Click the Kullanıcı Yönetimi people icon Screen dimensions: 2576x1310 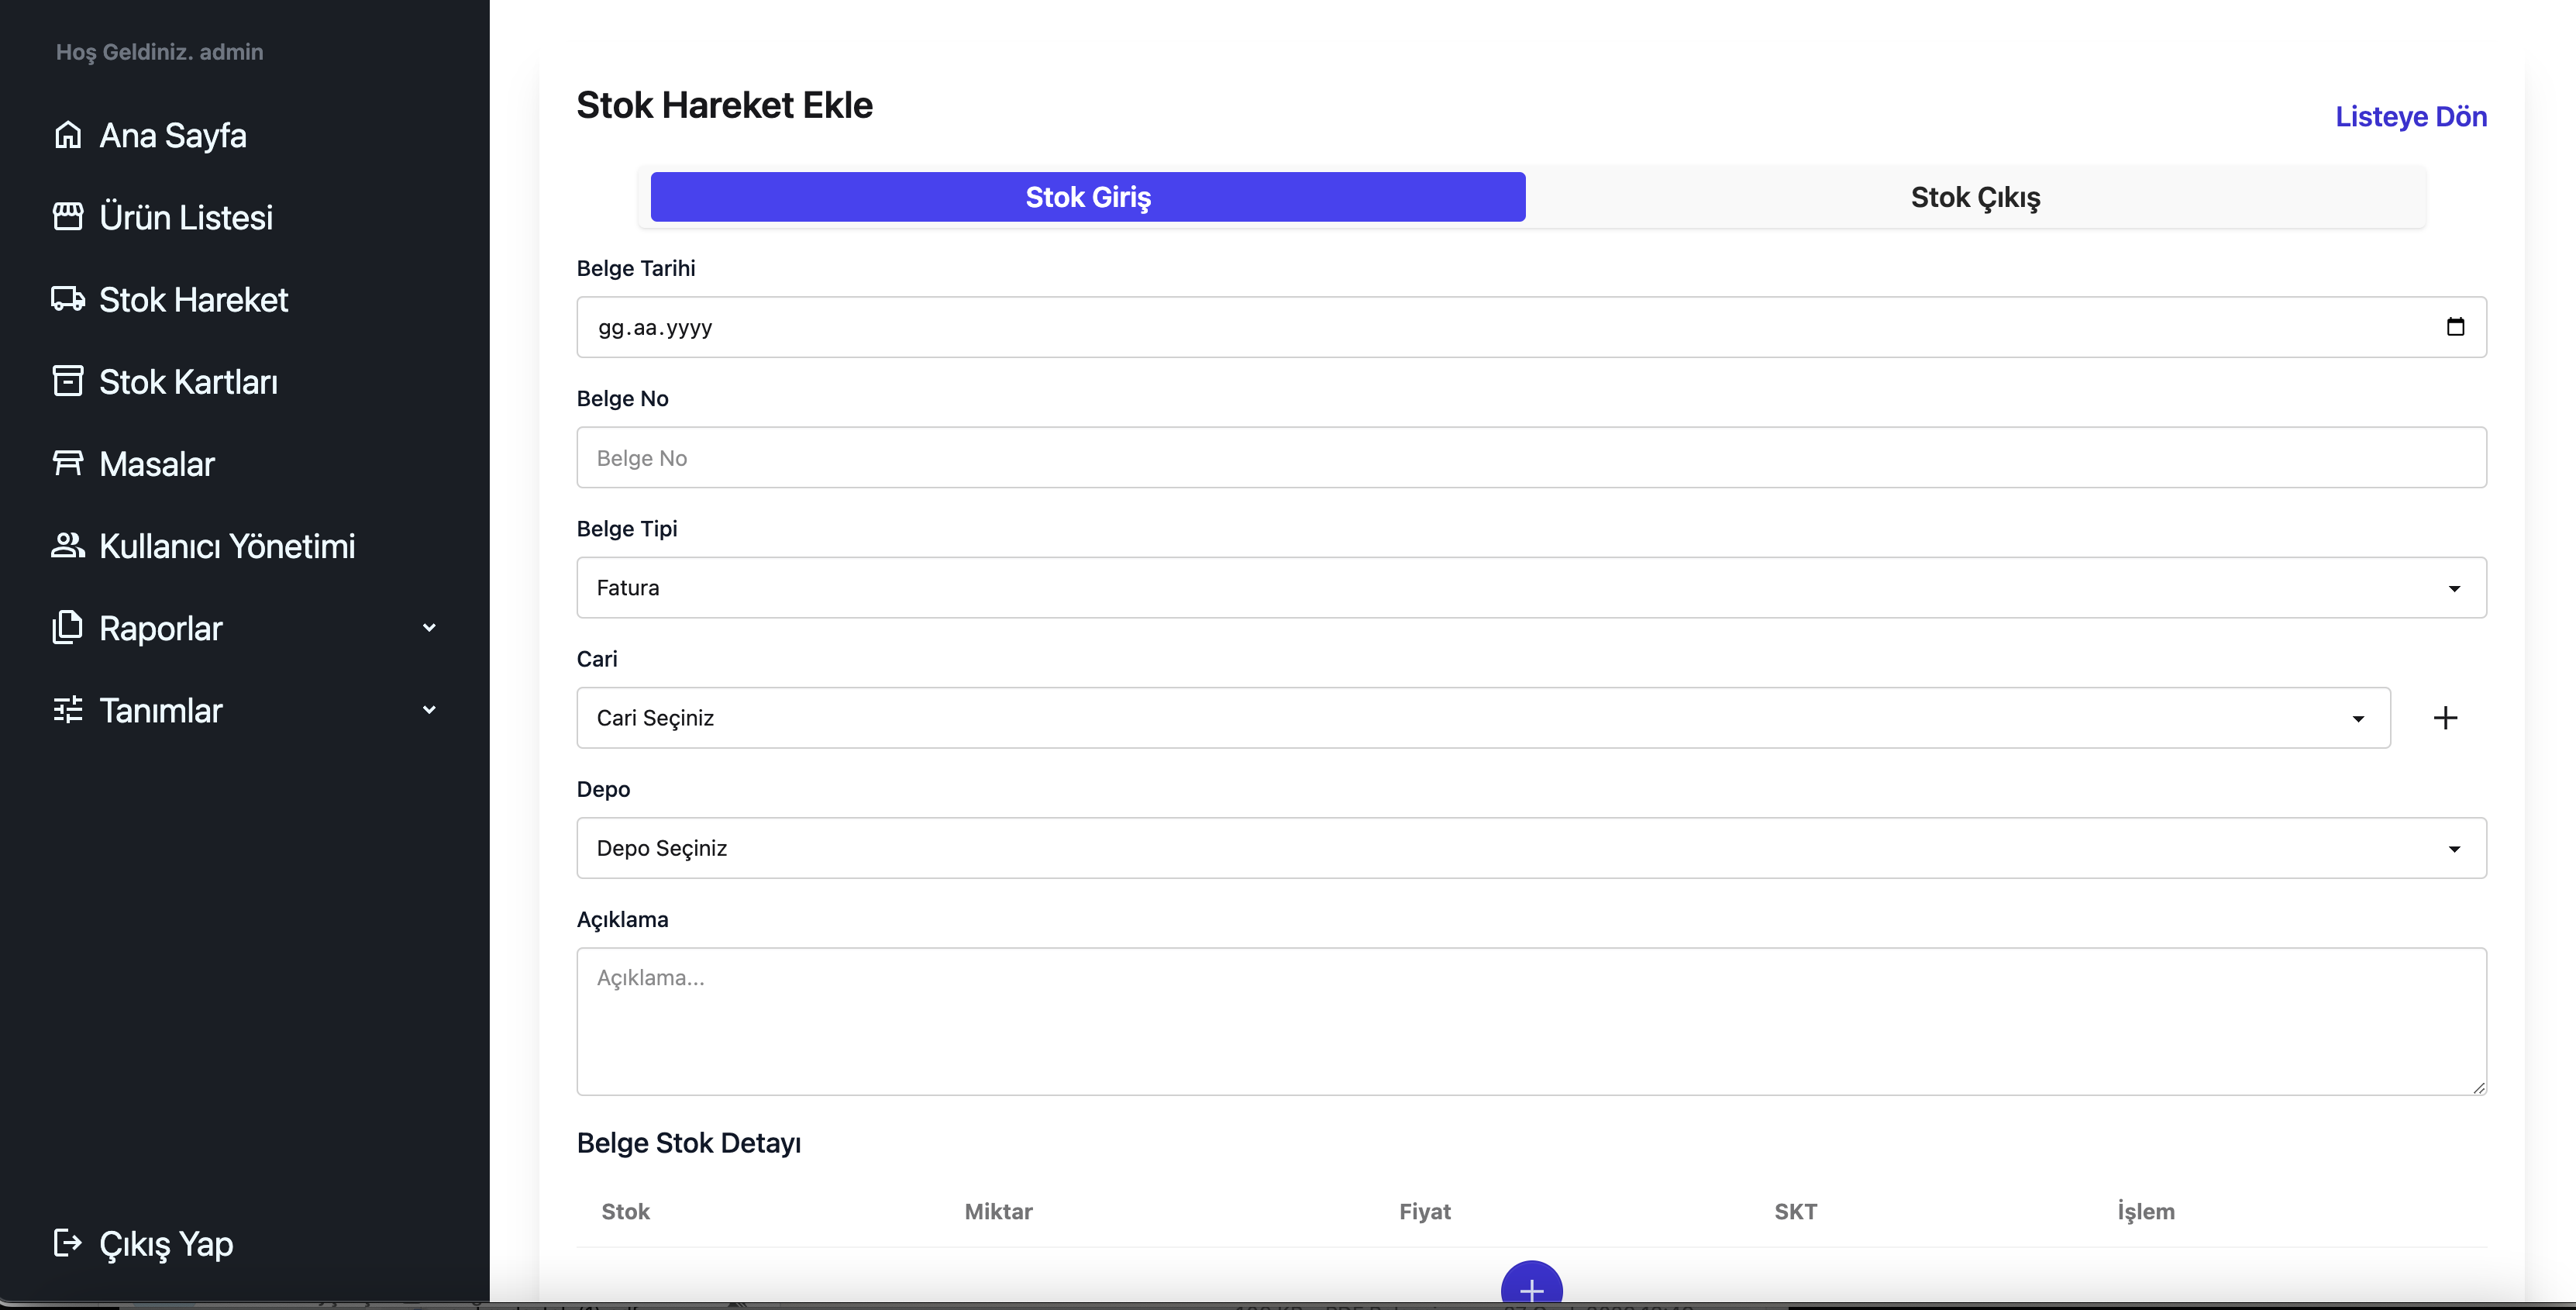tap(68, 546)
